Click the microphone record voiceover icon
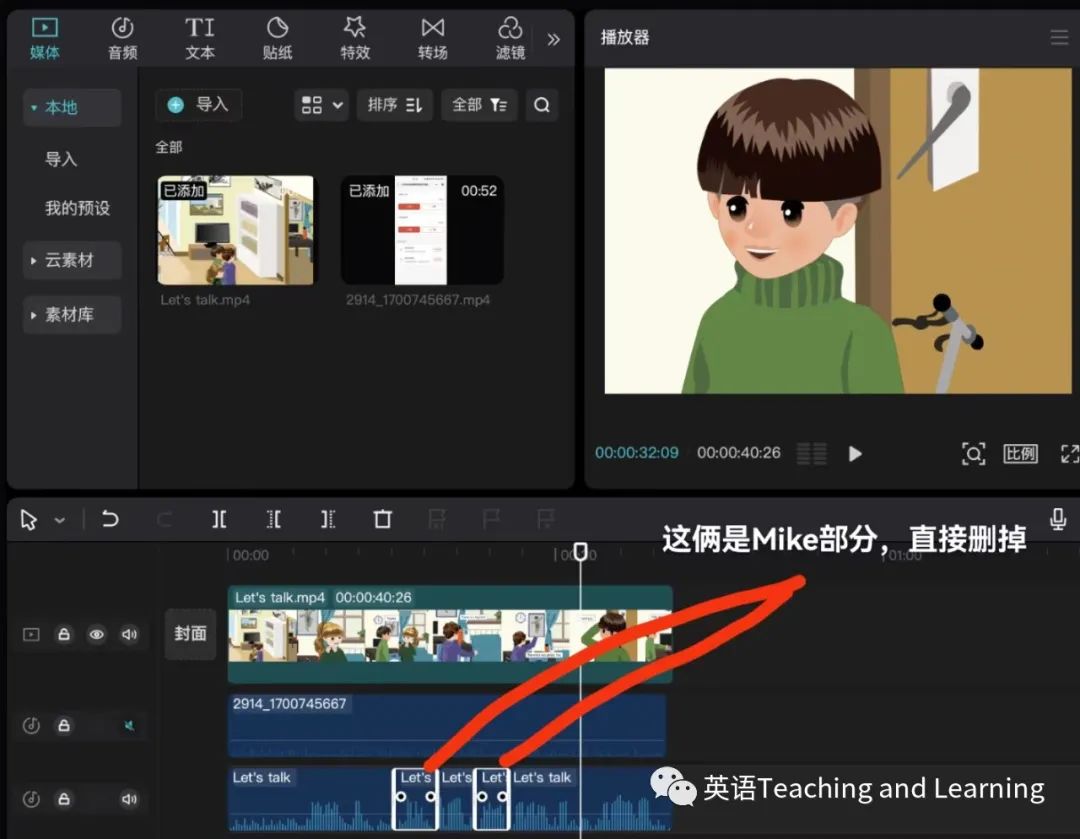1080x839 pixels. click(x=1058, y=519)
